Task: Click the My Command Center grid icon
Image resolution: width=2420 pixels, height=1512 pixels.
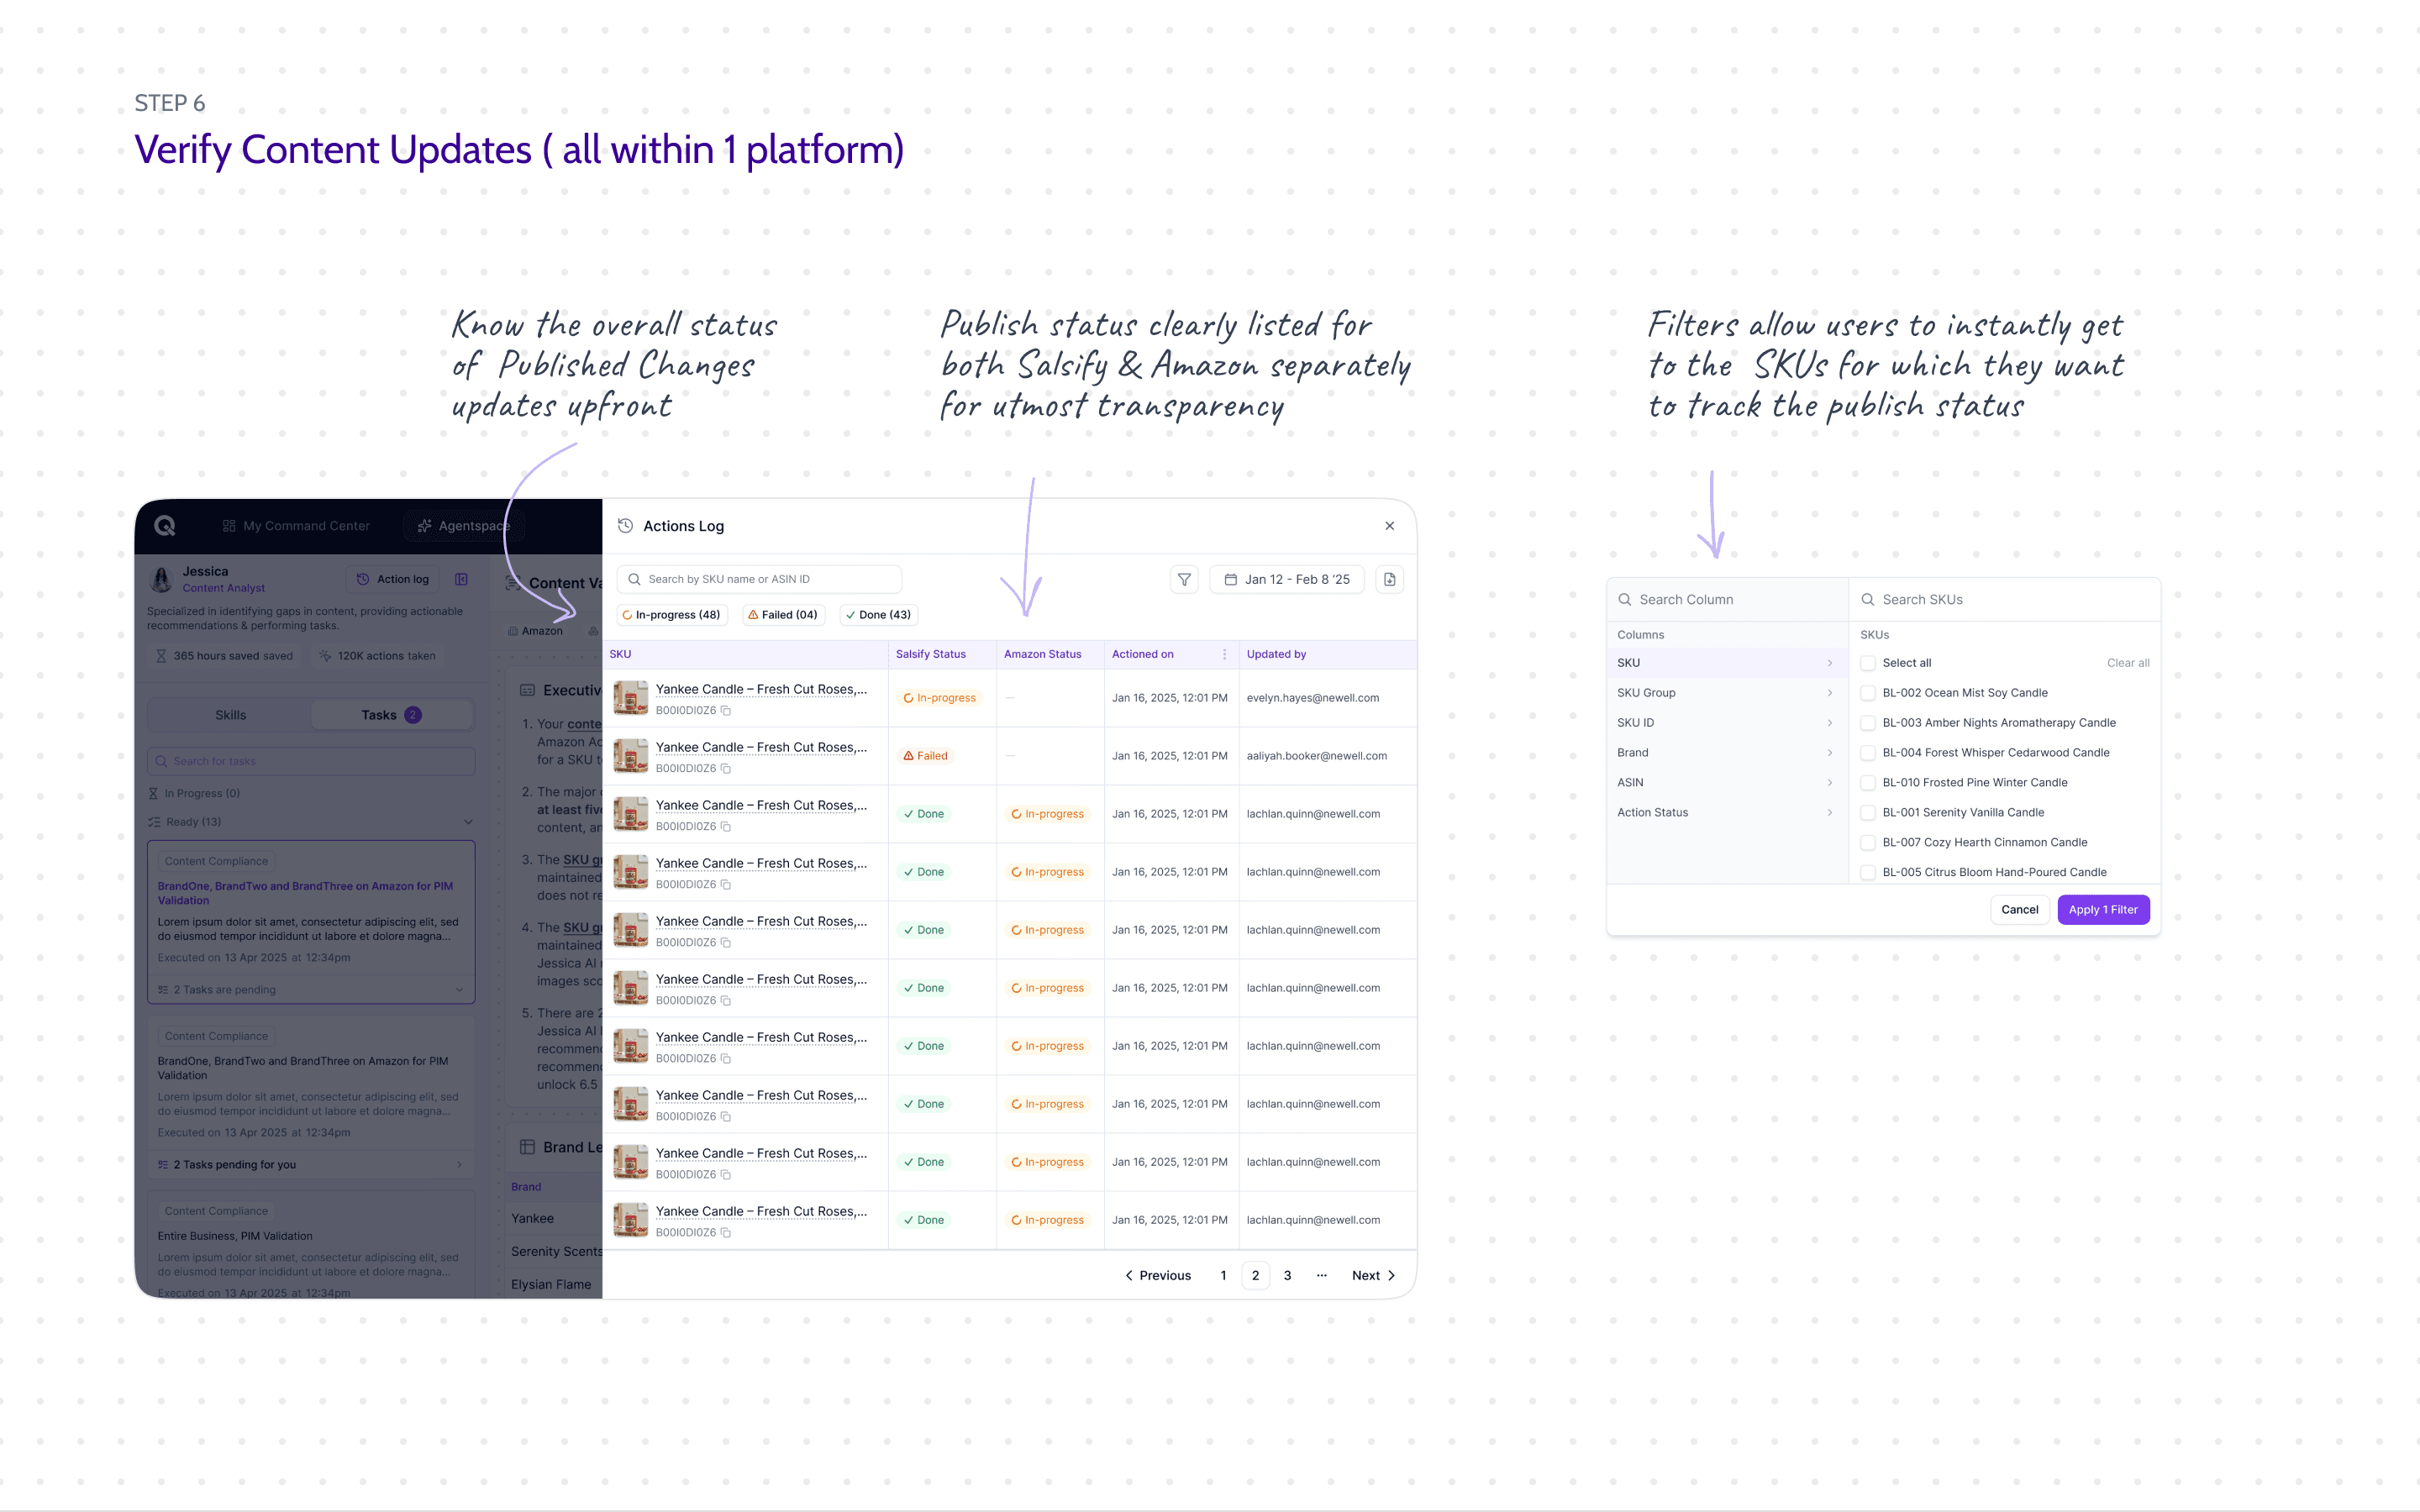Action: (229, 526)
